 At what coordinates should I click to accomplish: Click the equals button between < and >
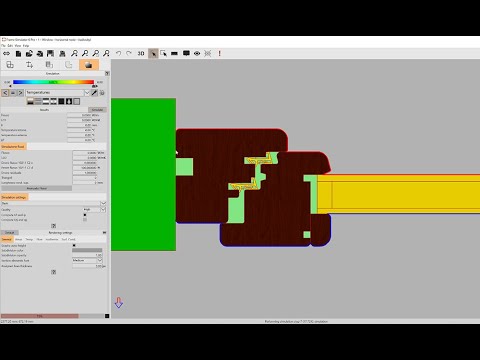[13, 93]
